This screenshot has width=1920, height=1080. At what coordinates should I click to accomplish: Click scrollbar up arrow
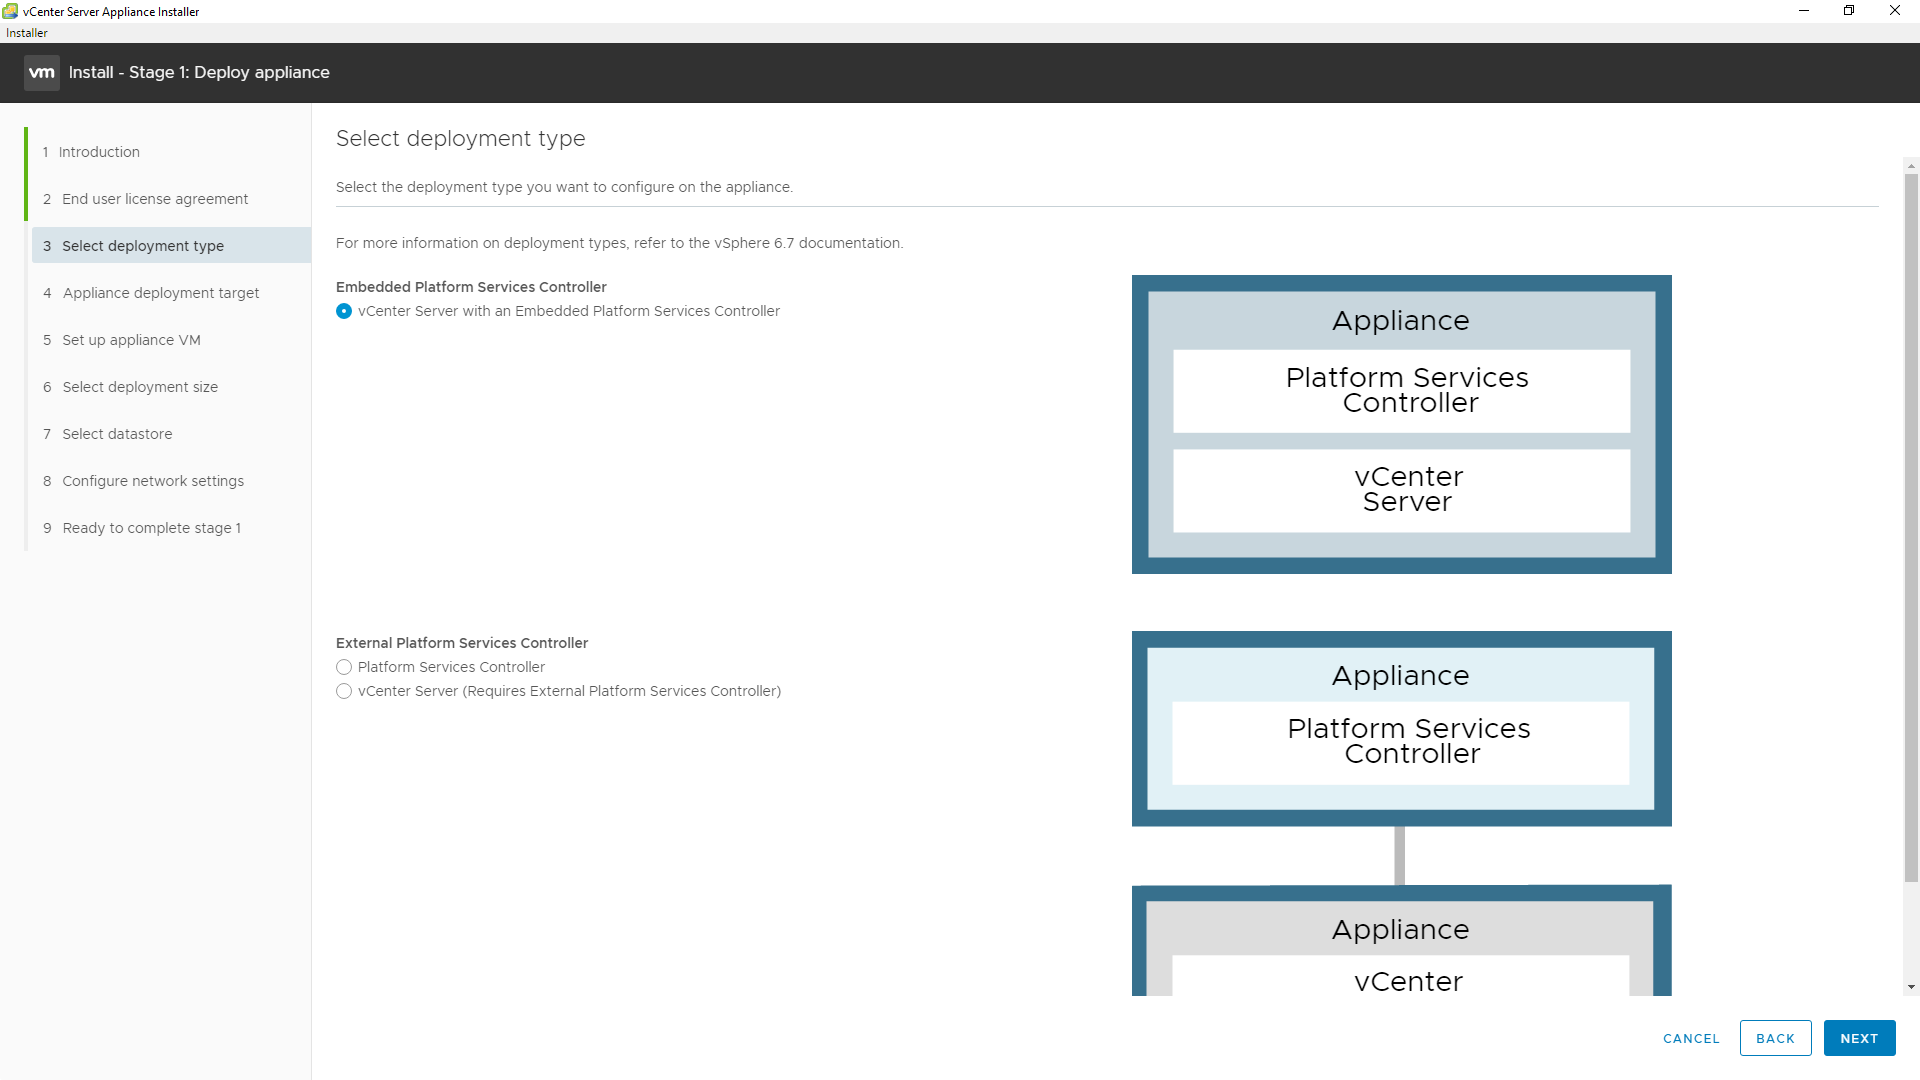[1911, 166]
